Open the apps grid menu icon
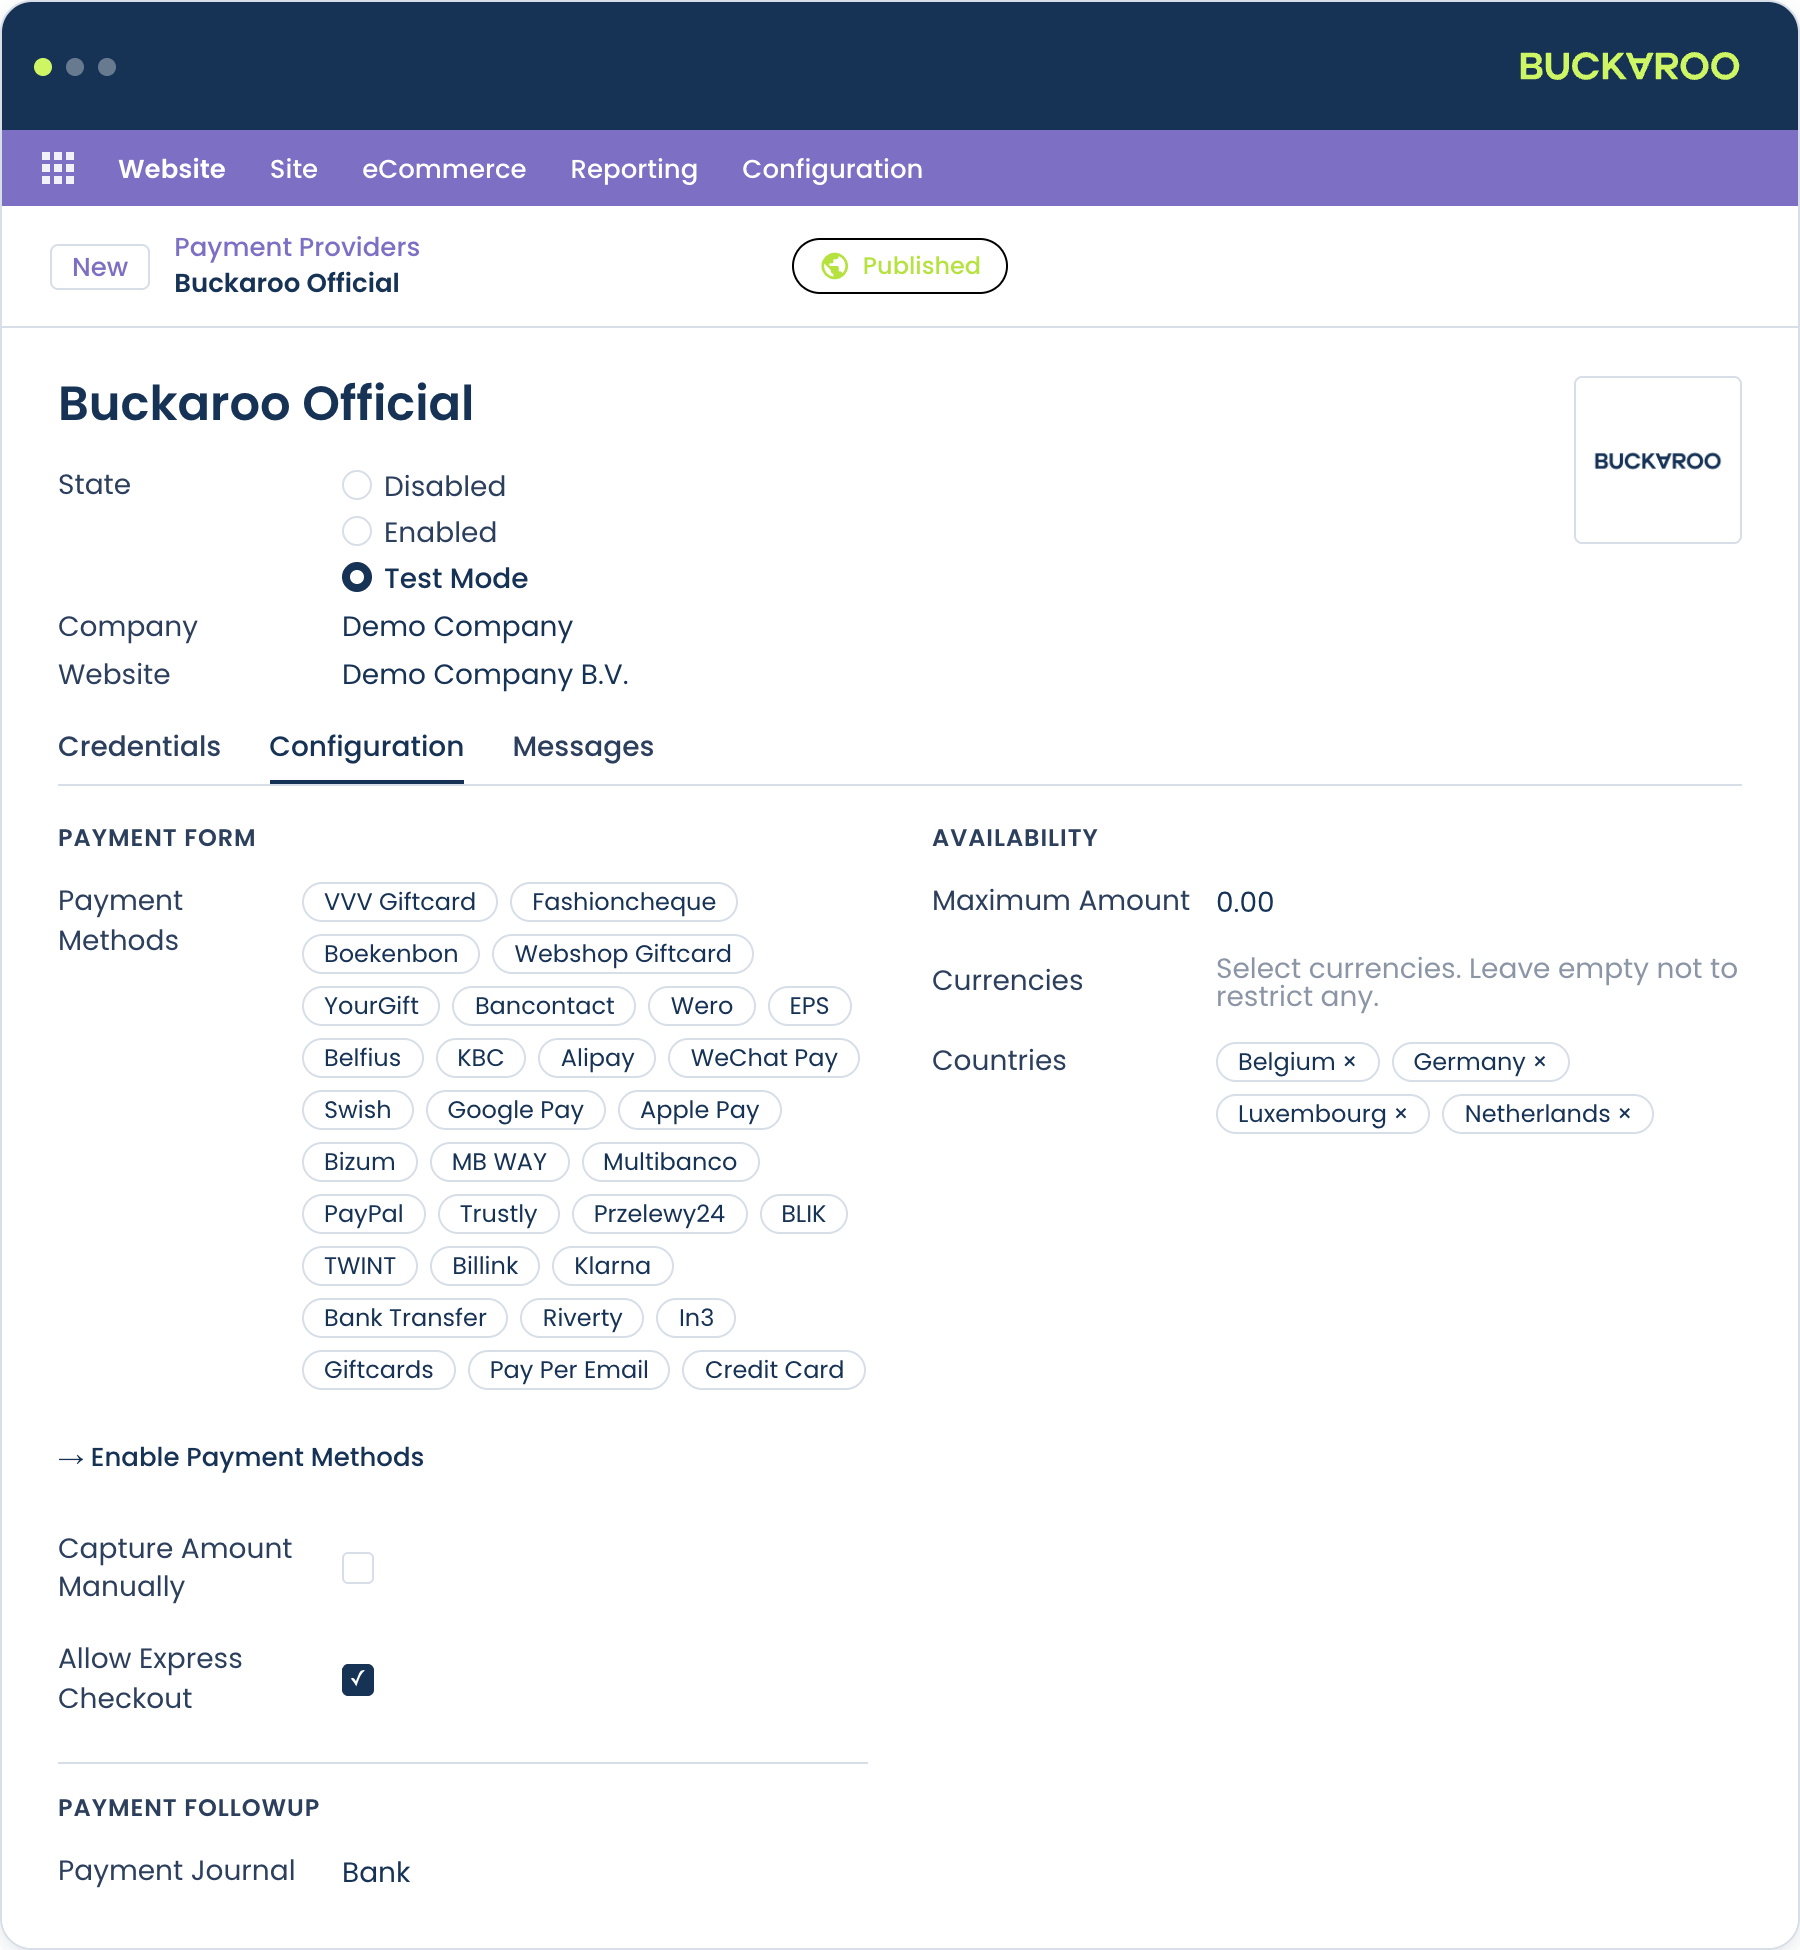 pyautogui.click(x=58, y=168)
